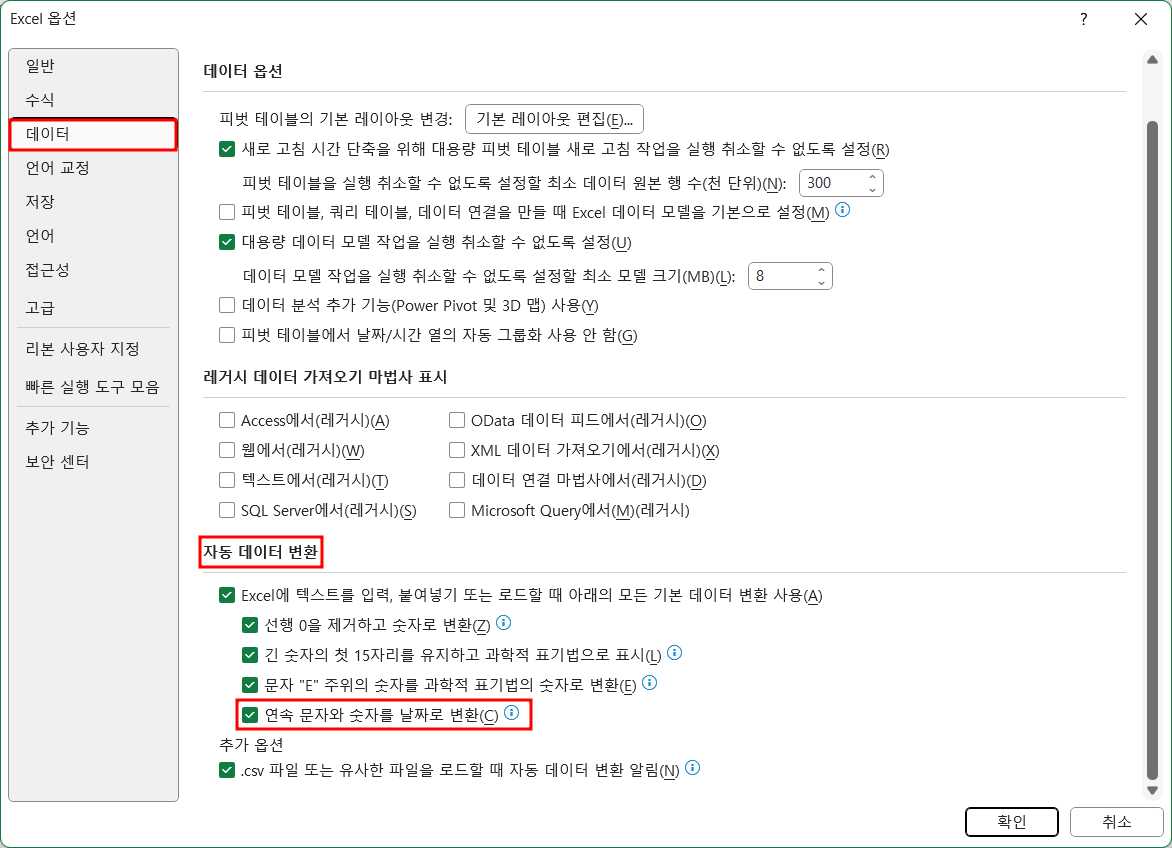This screenshot has width=1172, height=848.
Task: Enable Excel 데이터 모델을 기본으로 설정 checkbox
Action: coord(227,212)
